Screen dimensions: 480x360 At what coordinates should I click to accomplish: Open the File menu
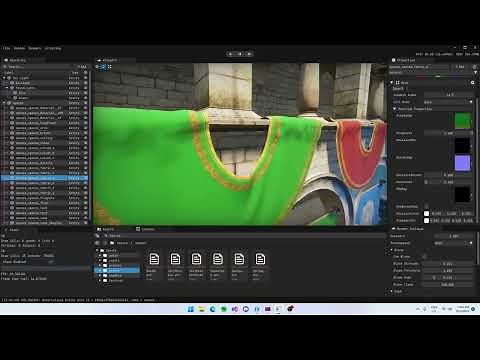[x=6, y=48]
